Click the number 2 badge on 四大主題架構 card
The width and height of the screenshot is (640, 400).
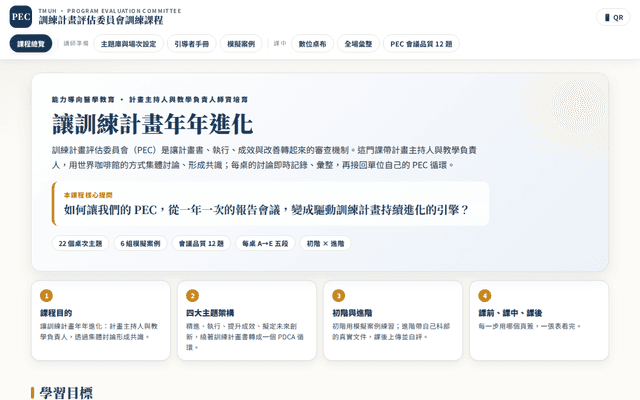(x=192, y=296)
